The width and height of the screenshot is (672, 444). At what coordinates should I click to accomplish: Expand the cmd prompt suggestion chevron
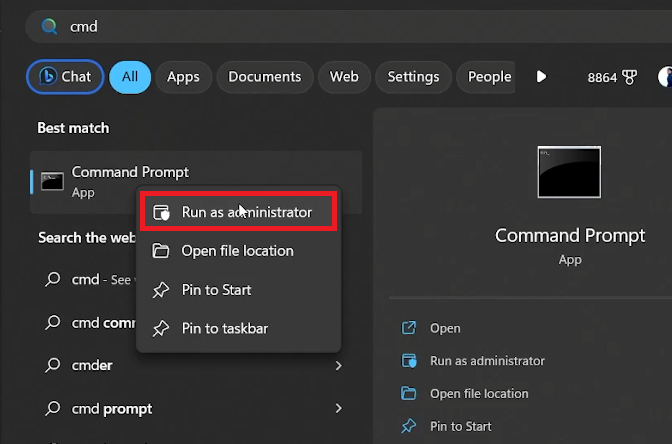pos(339,408)
